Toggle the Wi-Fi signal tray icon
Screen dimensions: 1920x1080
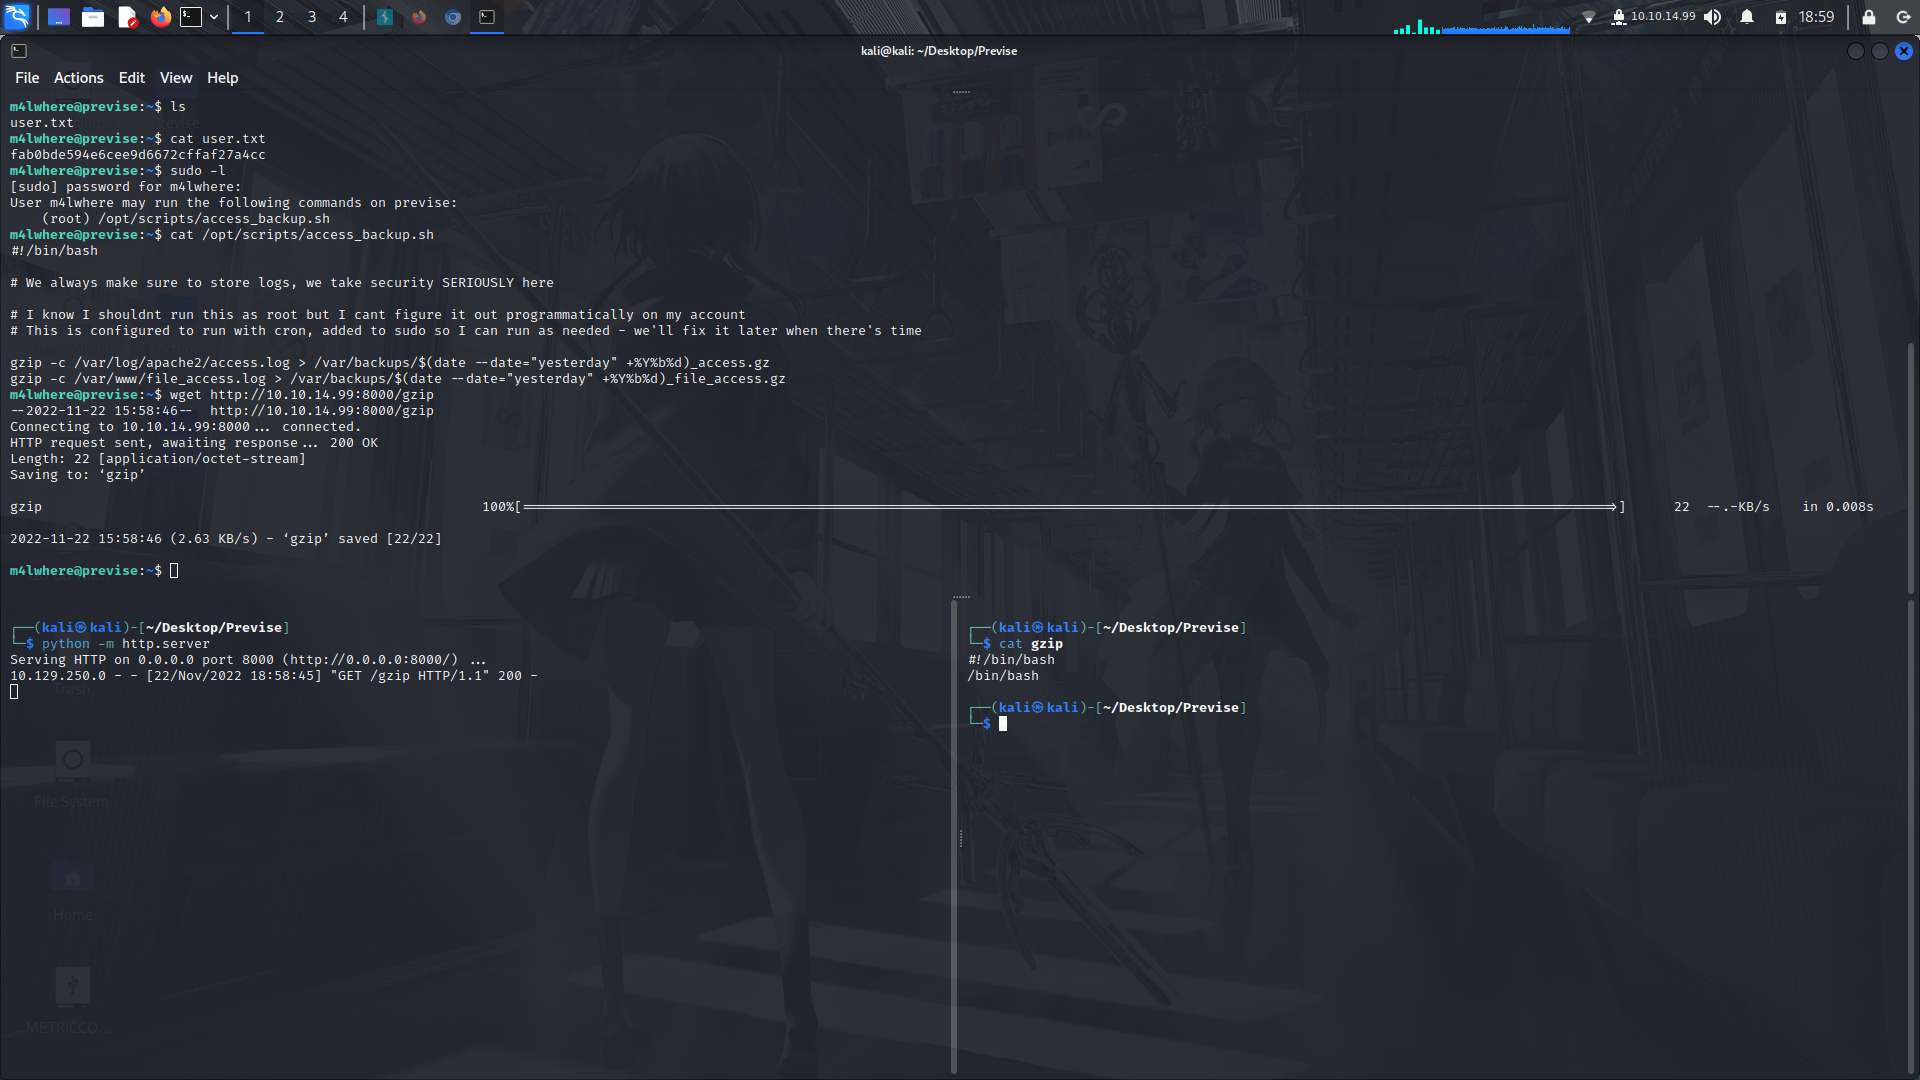tap(1588, 16)
